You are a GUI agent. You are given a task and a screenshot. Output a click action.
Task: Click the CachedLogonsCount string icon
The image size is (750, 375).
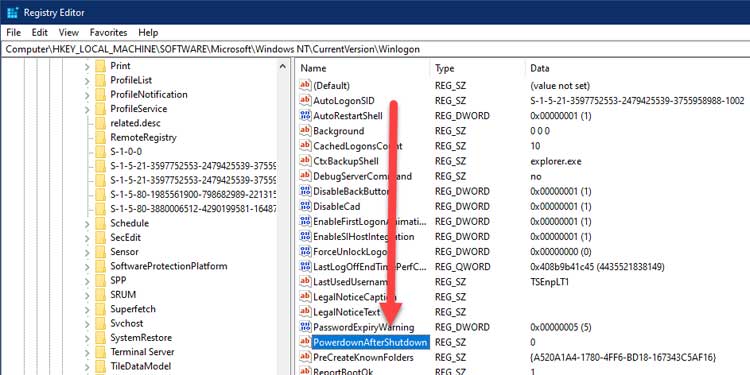(x=305, y=146)
